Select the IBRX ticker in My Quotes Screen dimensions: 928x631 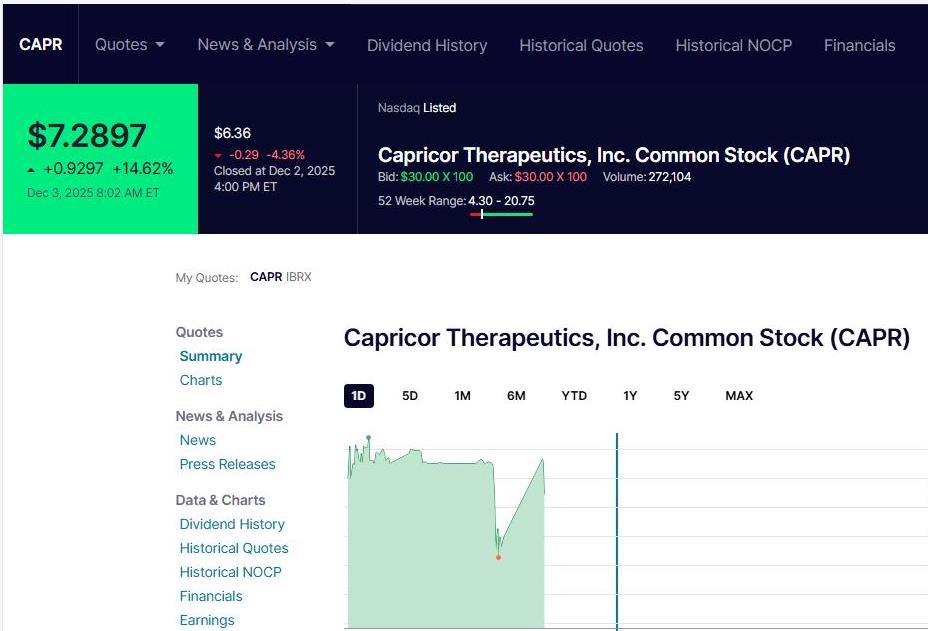click(298, 278)
